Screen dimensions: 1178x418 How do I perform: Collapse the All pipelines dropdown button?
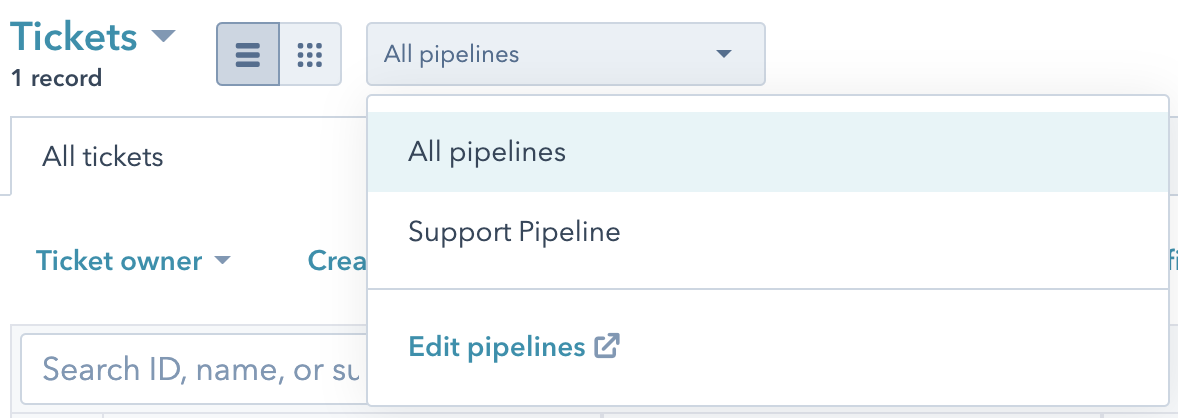pos(565,54)
